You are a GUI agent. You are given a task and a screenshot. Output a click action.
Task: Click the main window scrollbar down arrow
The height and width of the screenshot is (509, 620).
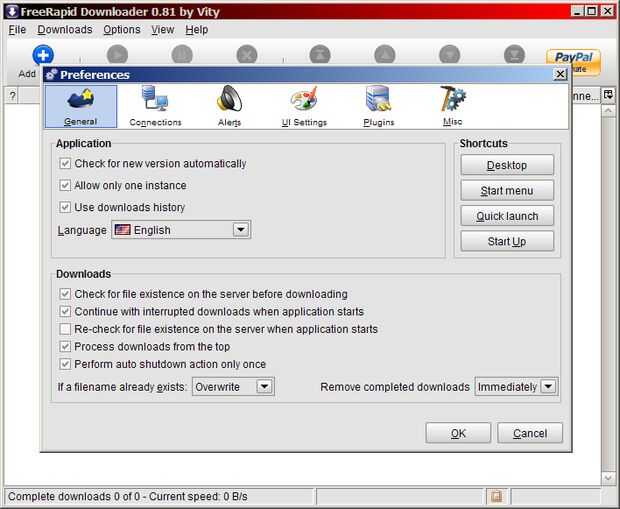pos(608,478)
